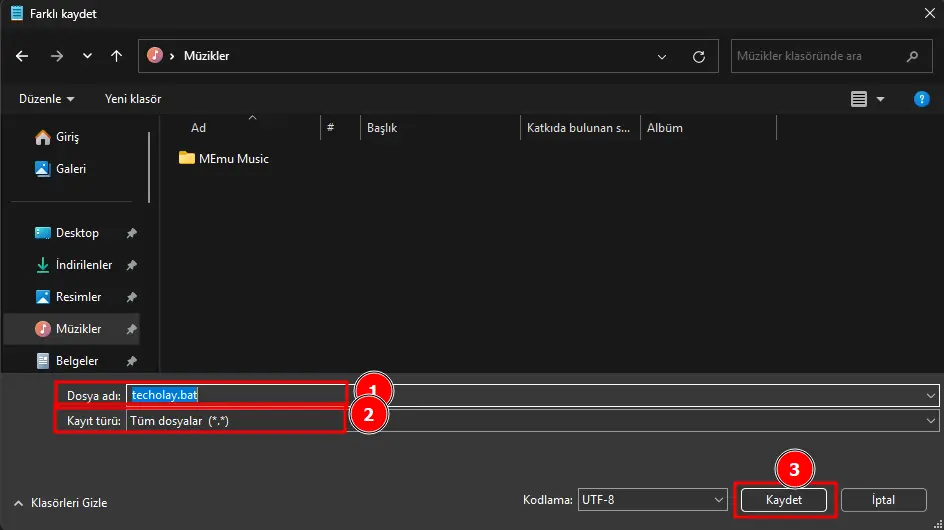Click the music note icon in address bar
This screenshot has height=530, width=944.
[x=155, y=55]
